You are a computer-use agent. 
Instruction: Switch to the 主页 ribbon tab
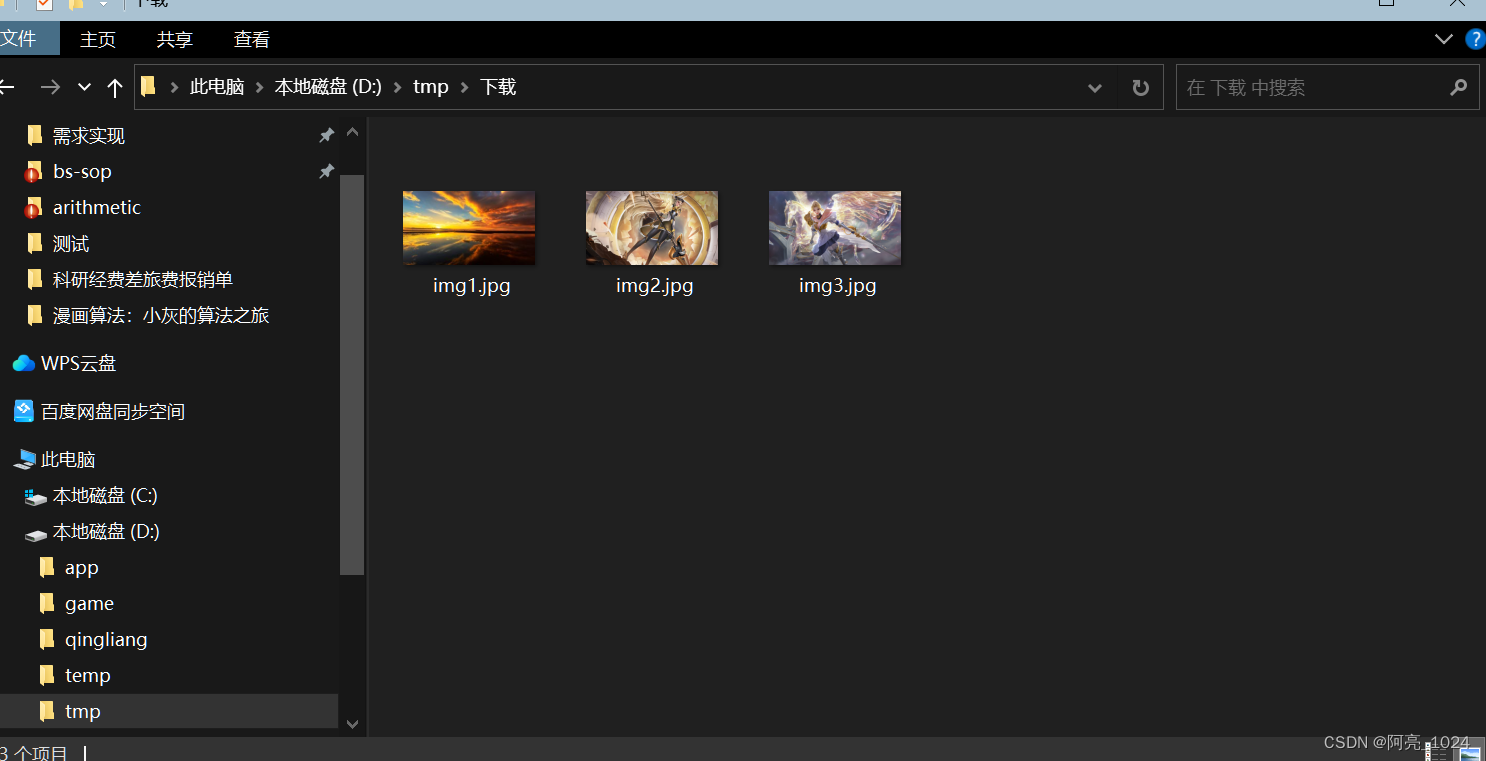point(98,39)
